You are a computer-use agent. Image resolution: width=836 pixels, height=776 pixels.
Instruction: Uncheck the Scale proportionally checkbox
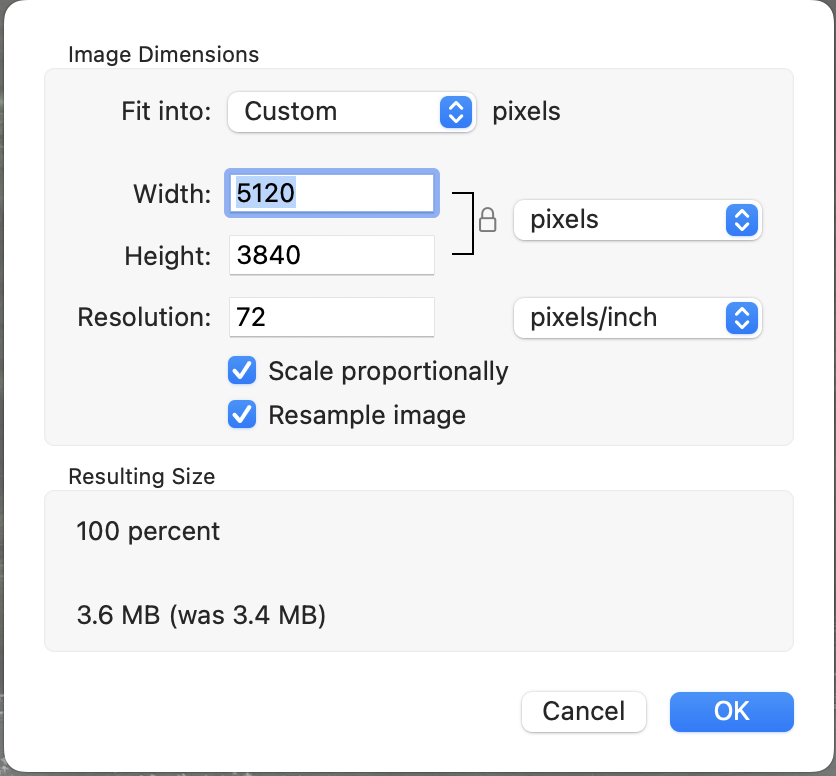pos(242,371)
